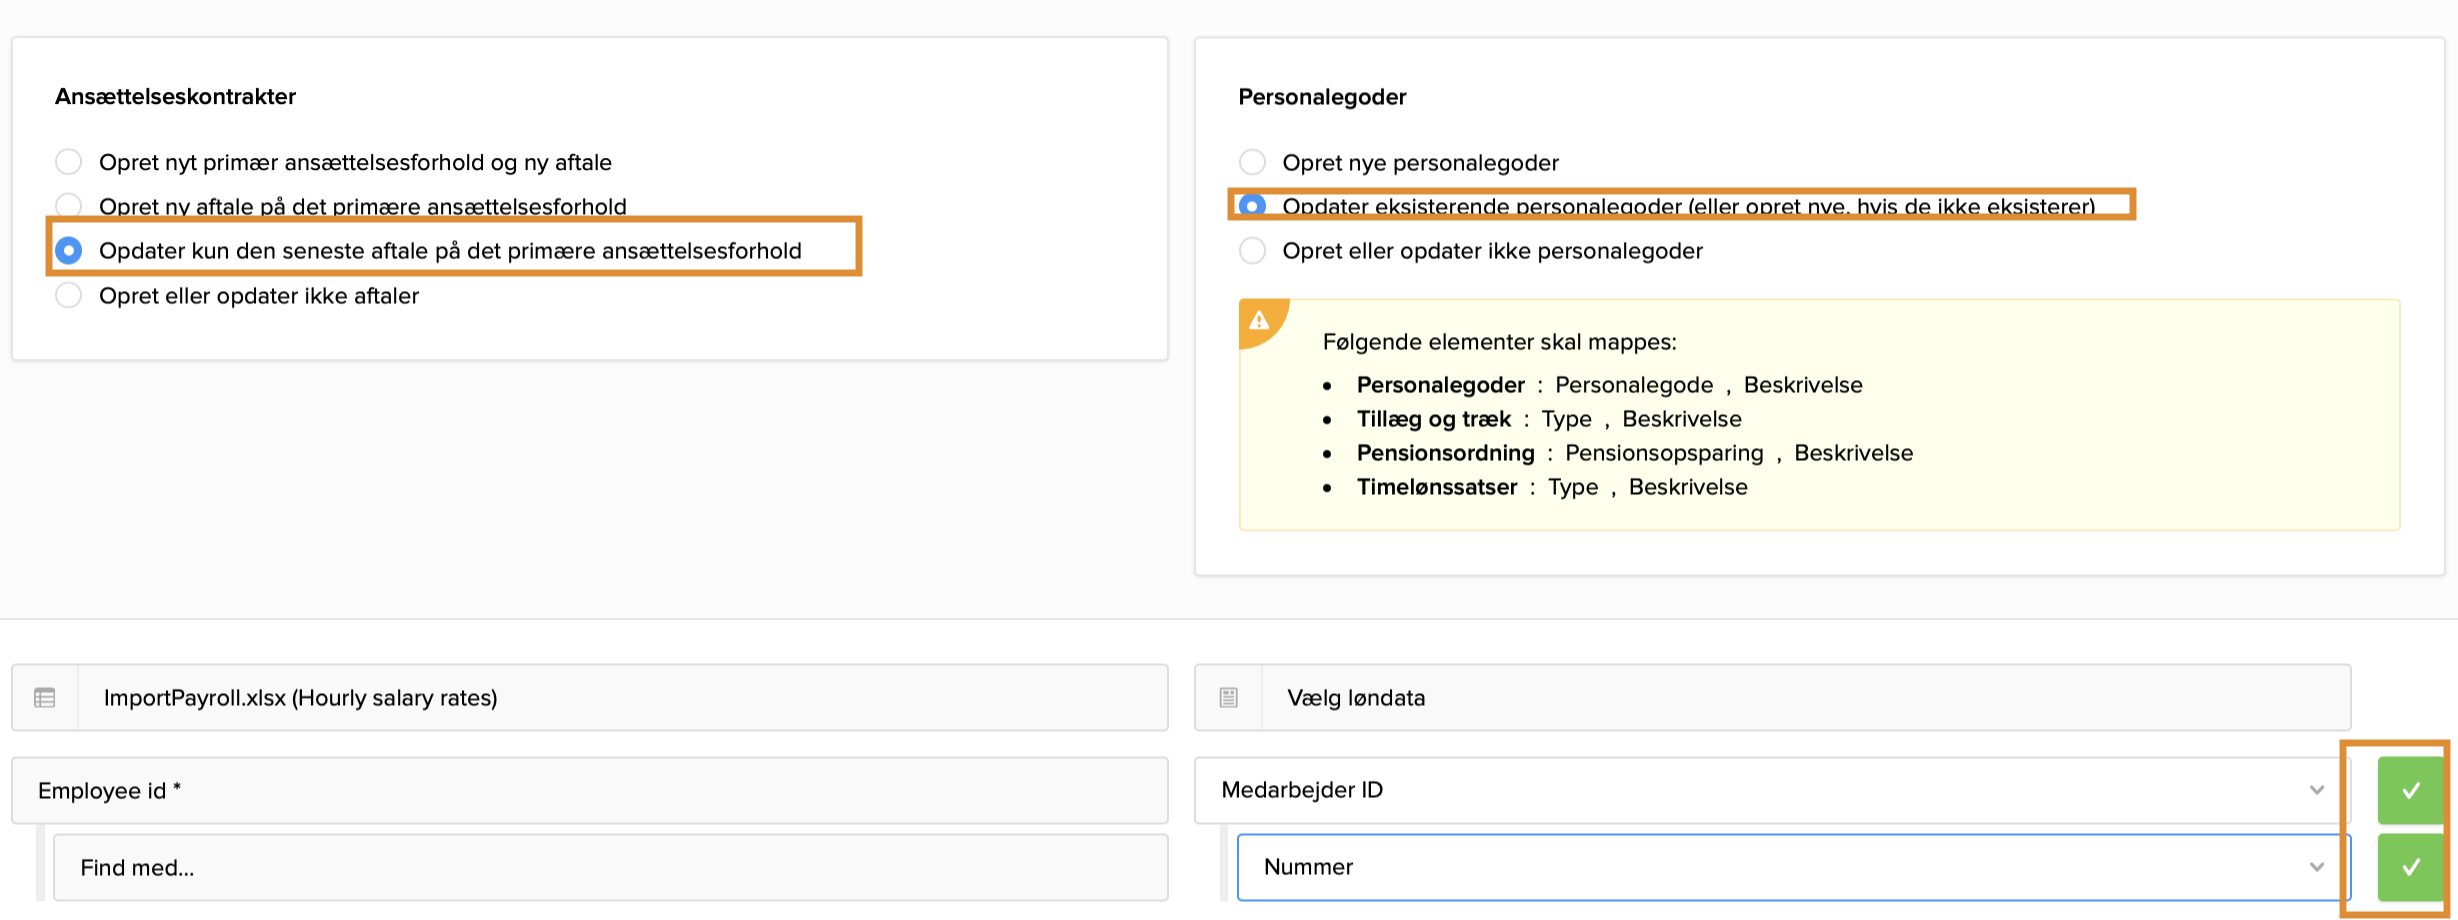Choose 'Opret nye personalegoder' radio button
Viewport: 2458px width, 920px height.
coord(1252,162)
